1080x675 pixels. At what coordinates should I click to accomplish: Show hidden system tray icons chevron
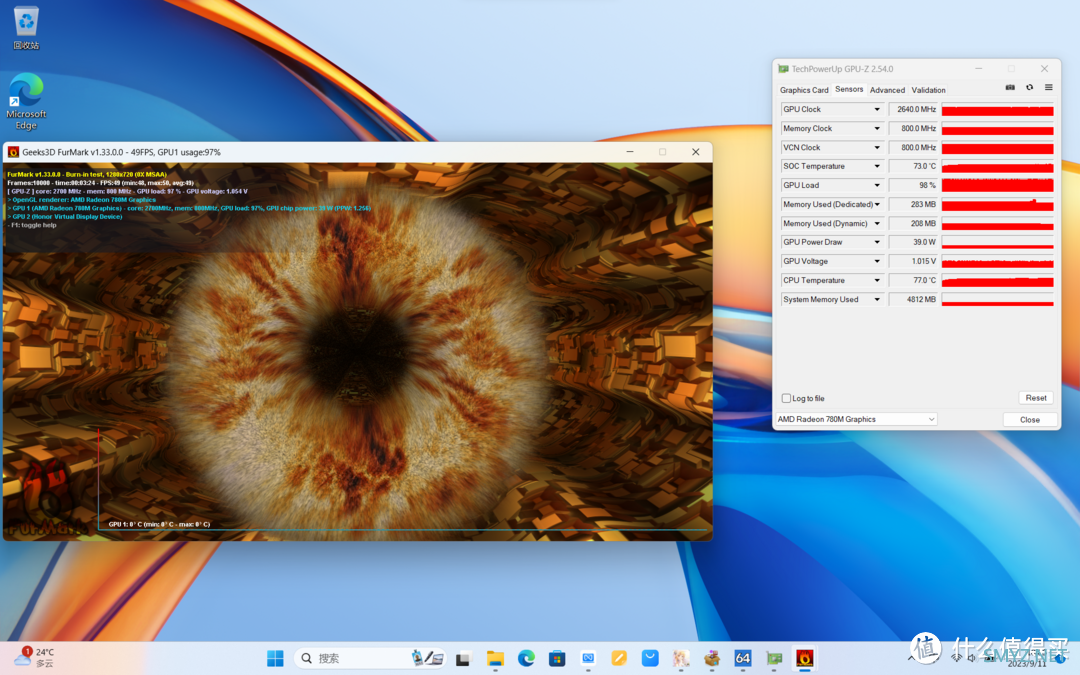[x=911, y=658]
